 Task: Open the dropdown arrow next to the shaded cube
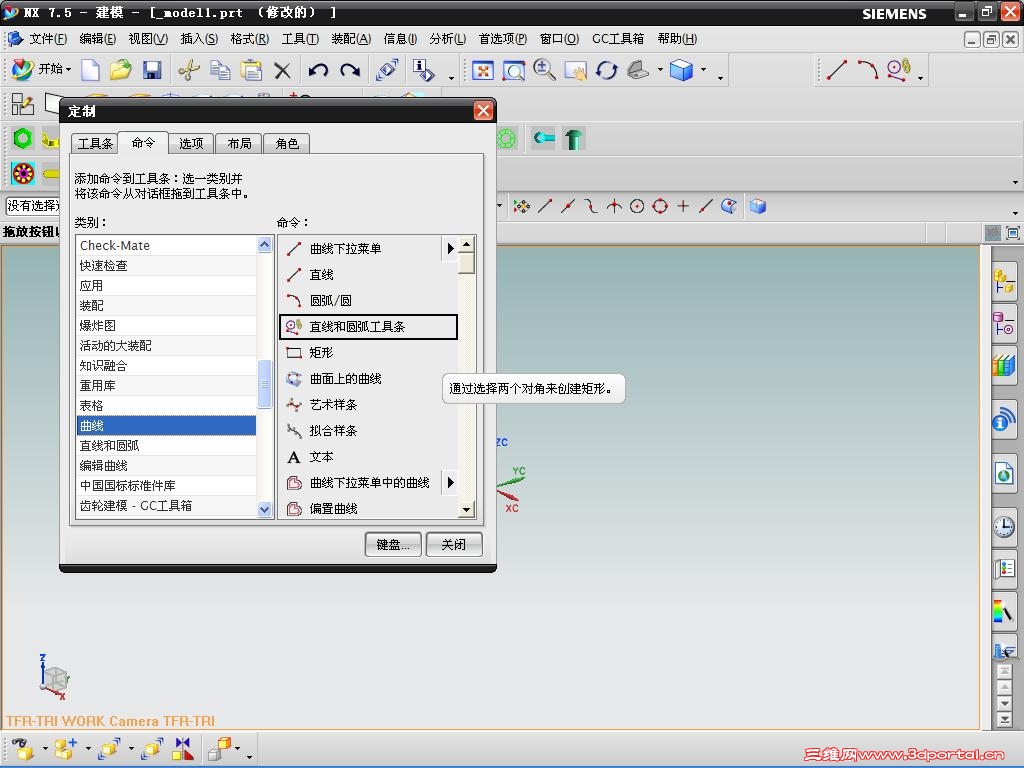(703, 69)
